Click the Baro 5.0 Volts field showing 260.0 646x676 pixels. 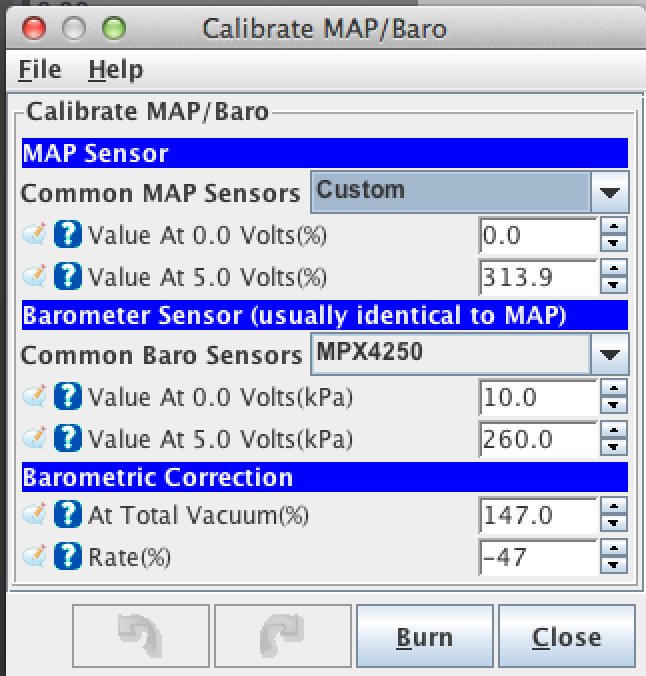pos(538,439)
